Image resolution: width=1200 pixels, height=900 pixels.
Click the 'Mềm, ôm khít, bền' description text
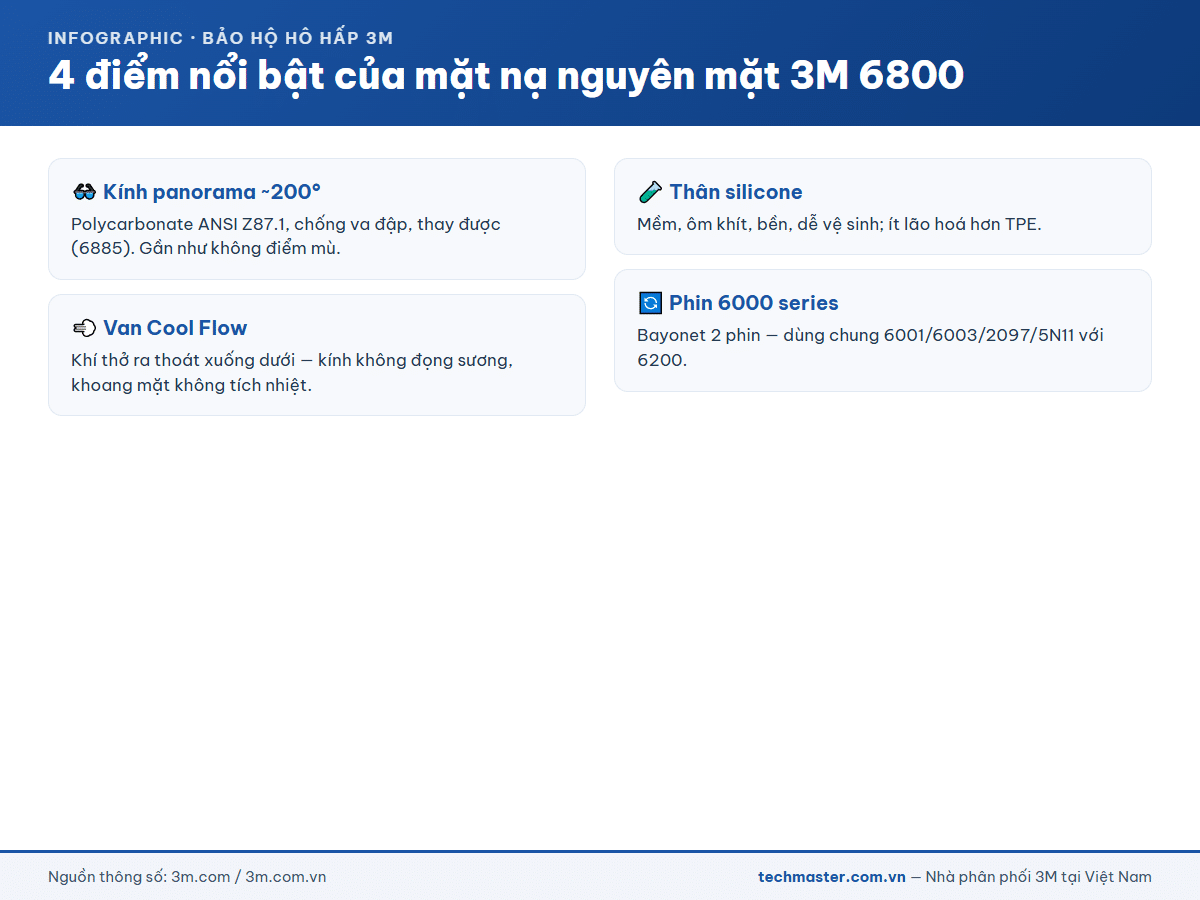pyautogui.click(x=839, y=224)
